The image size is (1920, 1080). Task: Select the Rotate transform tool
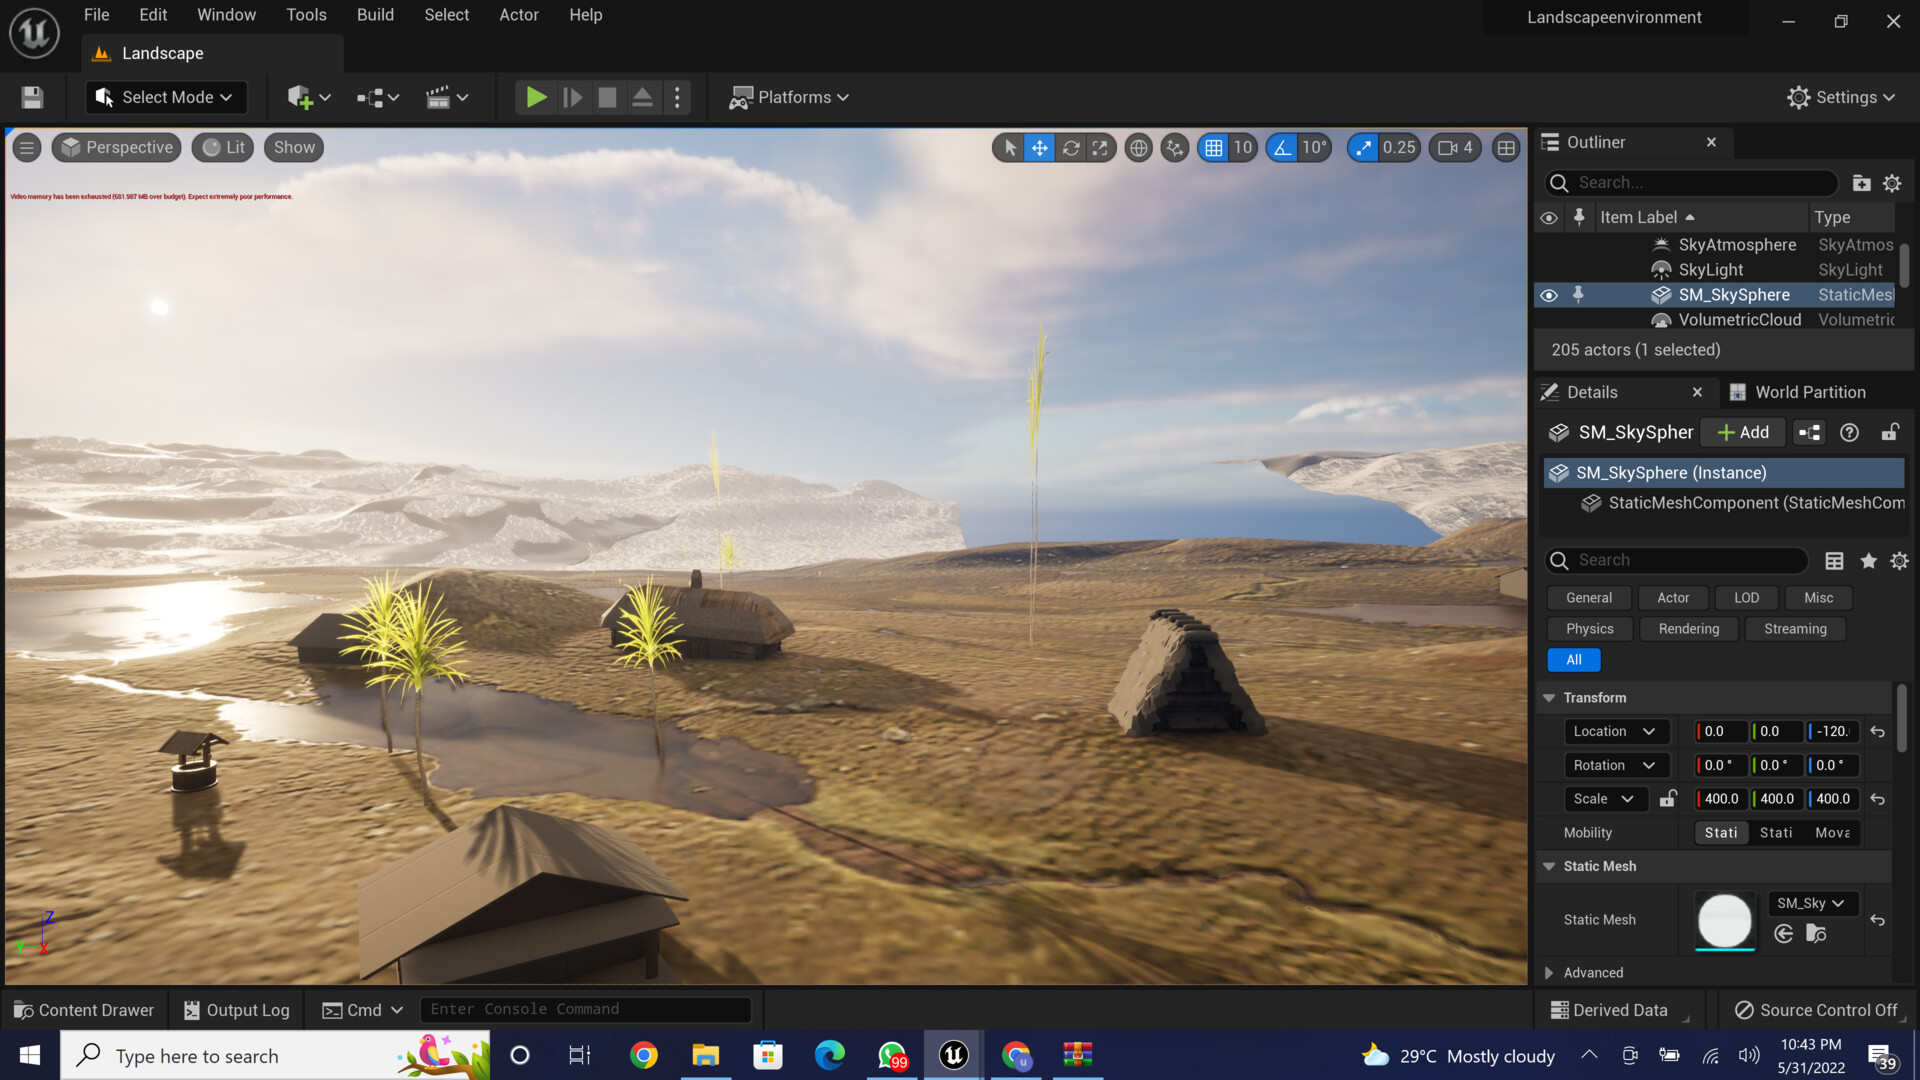[x=1071, y=147]
